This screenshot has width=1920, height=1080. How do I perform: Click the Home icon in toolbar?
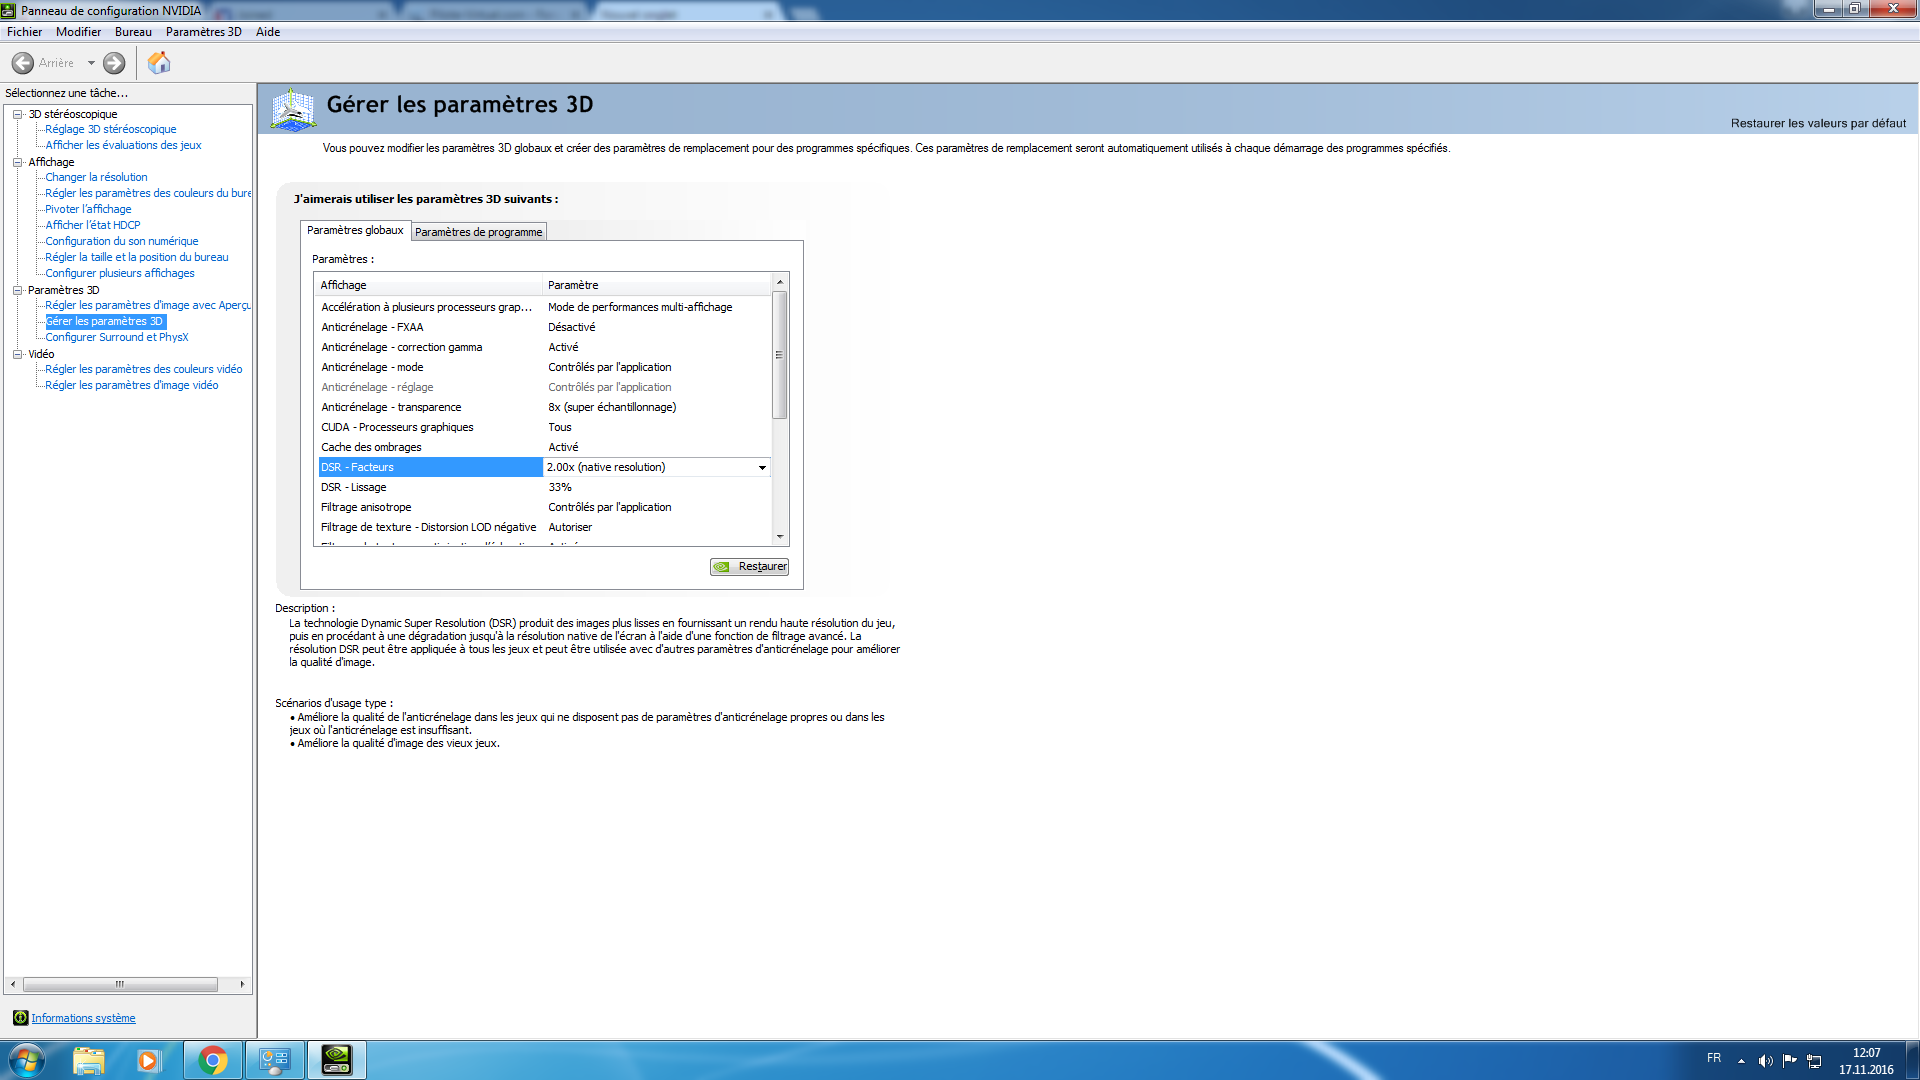pos(159,63)
